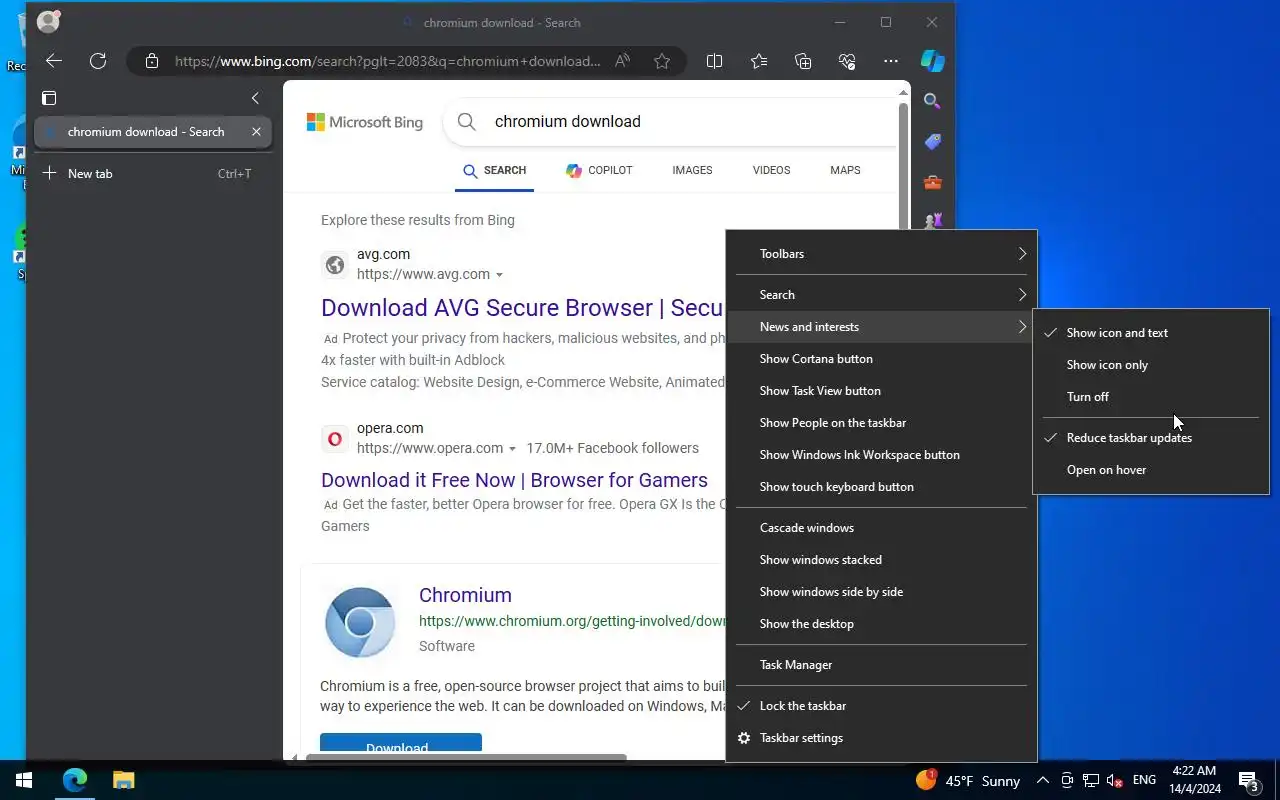This screenshot has width=1280, height=800.
Task: Click the Chromium logo thumbnail
Action: pyautogui.click(x=360, y=622)
